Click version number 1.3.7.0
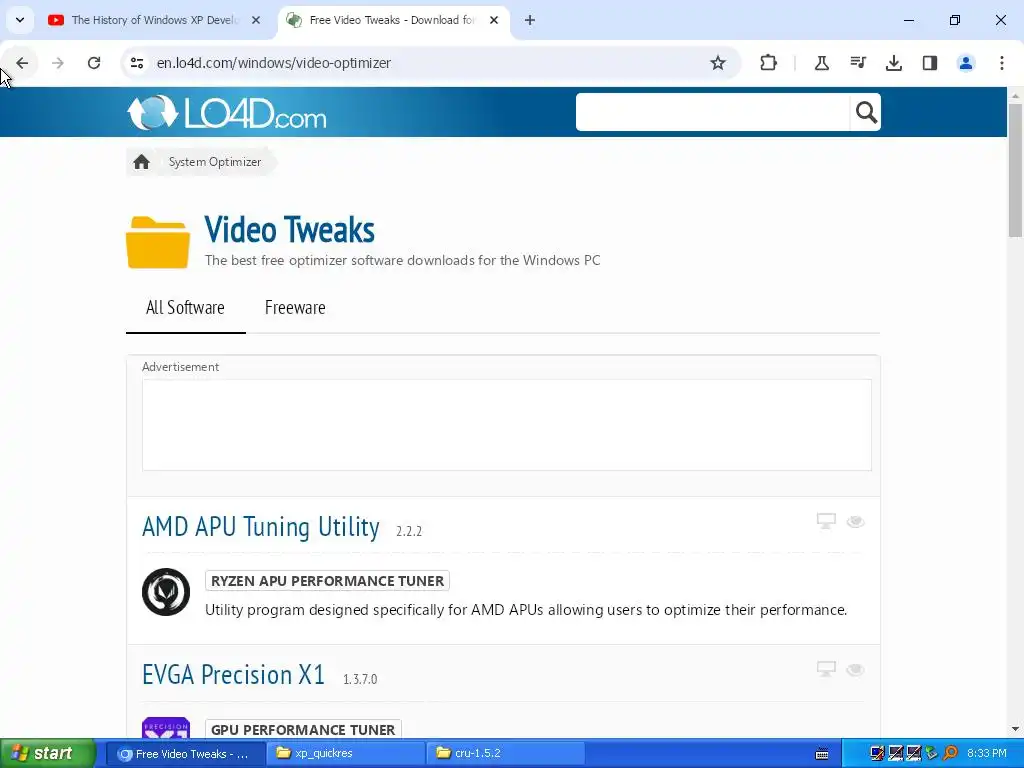1024x768 pixels. [360, 679]
